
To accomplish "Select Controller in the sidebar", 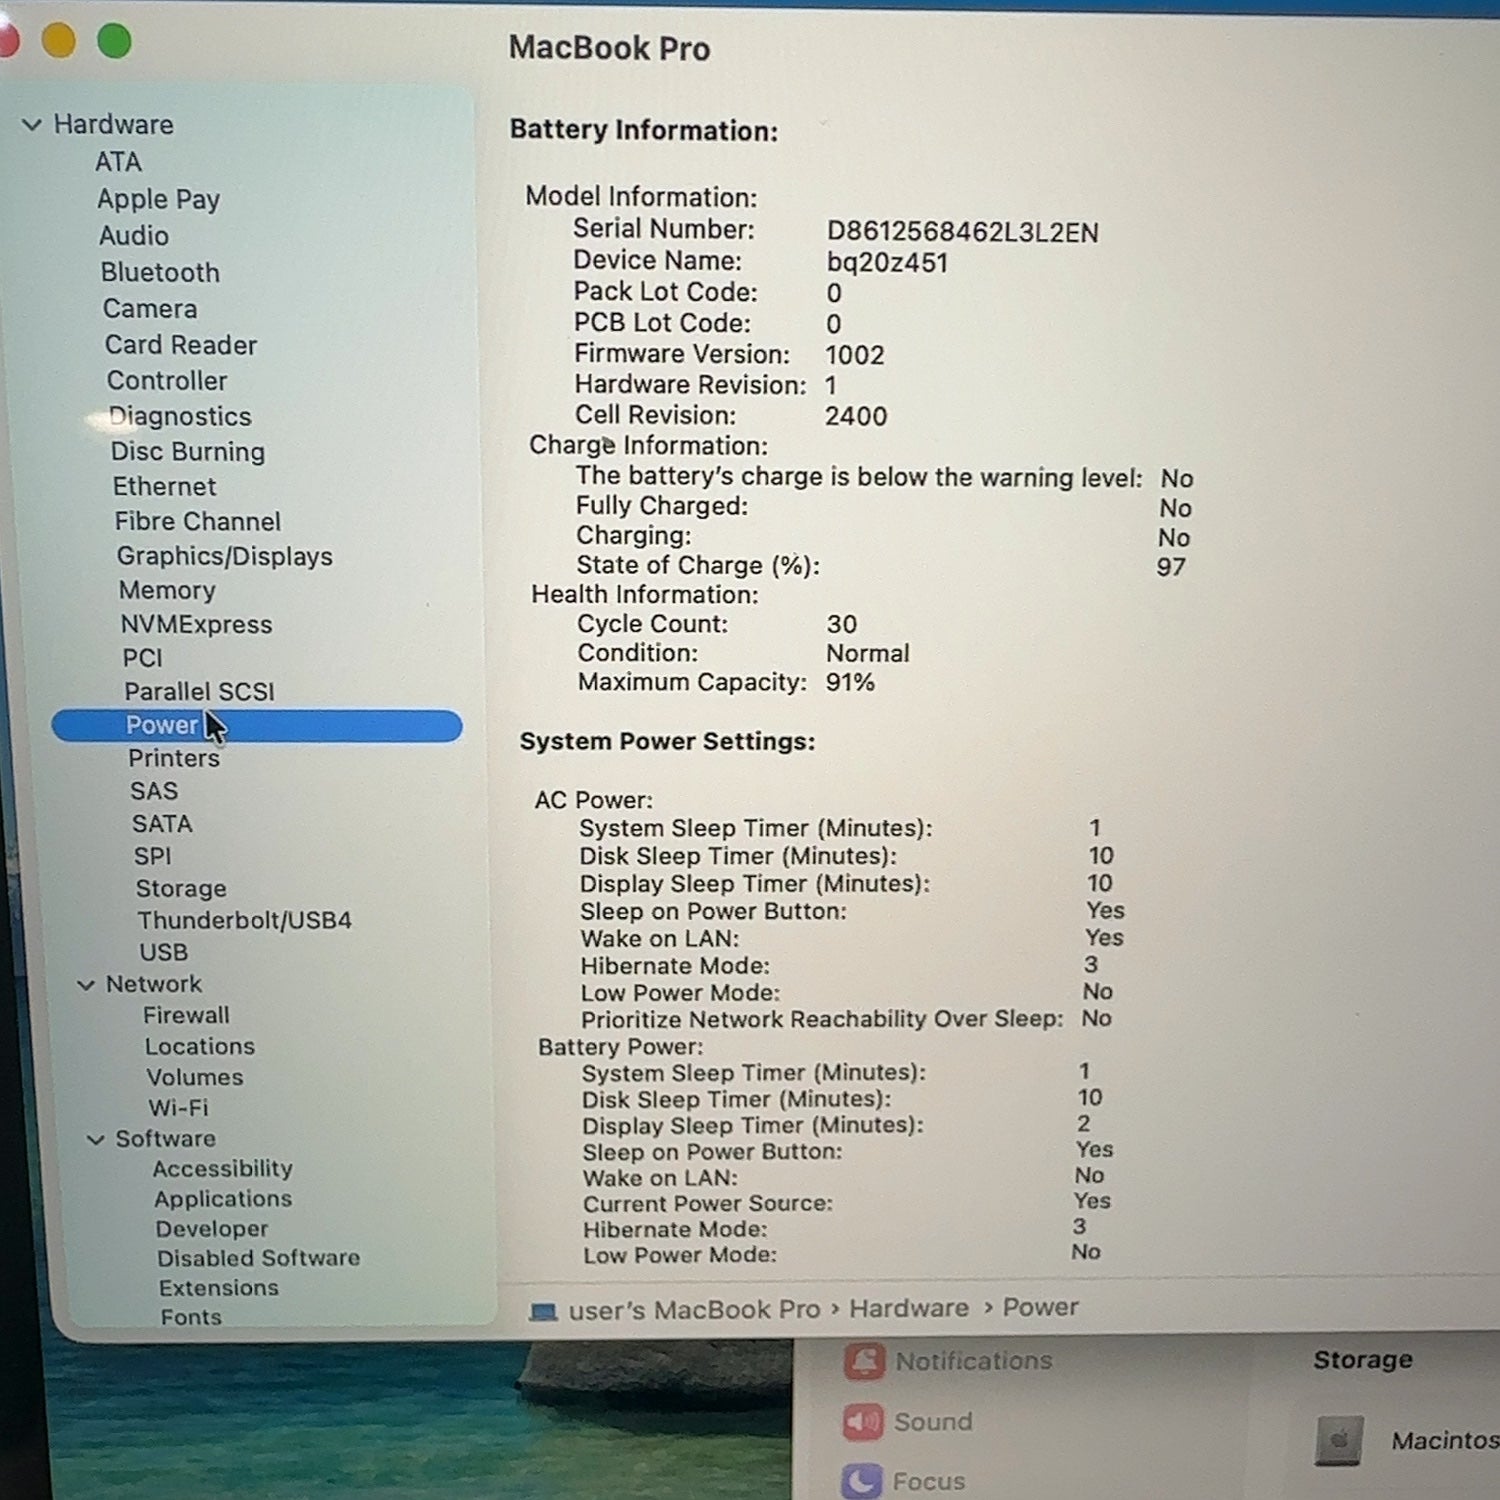I will pyautogui.click(x=167, y=381).
